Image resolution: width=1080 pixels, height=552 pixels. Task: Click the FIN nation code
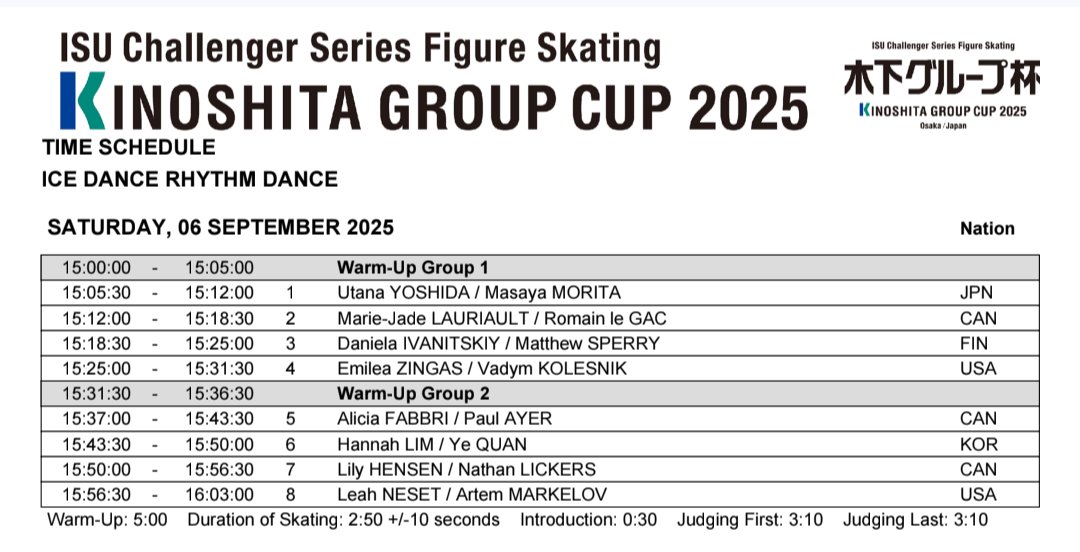coord(977,344)
